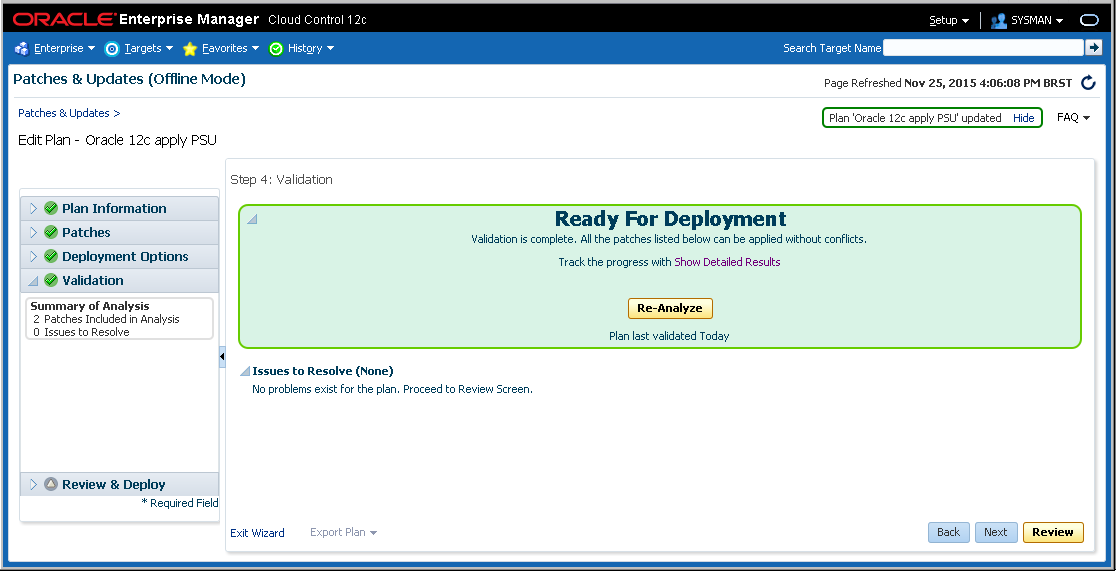This screenshot has width=1116, height=572.
Task: Click the Next button
Action: (995, 532)
